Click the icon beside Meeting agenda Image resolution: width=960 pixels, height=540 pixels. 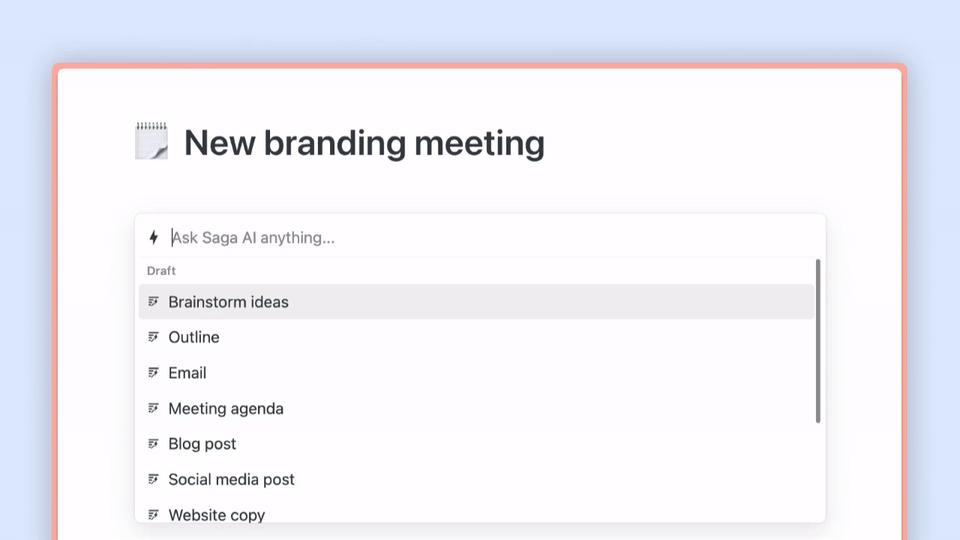[153, 408]
